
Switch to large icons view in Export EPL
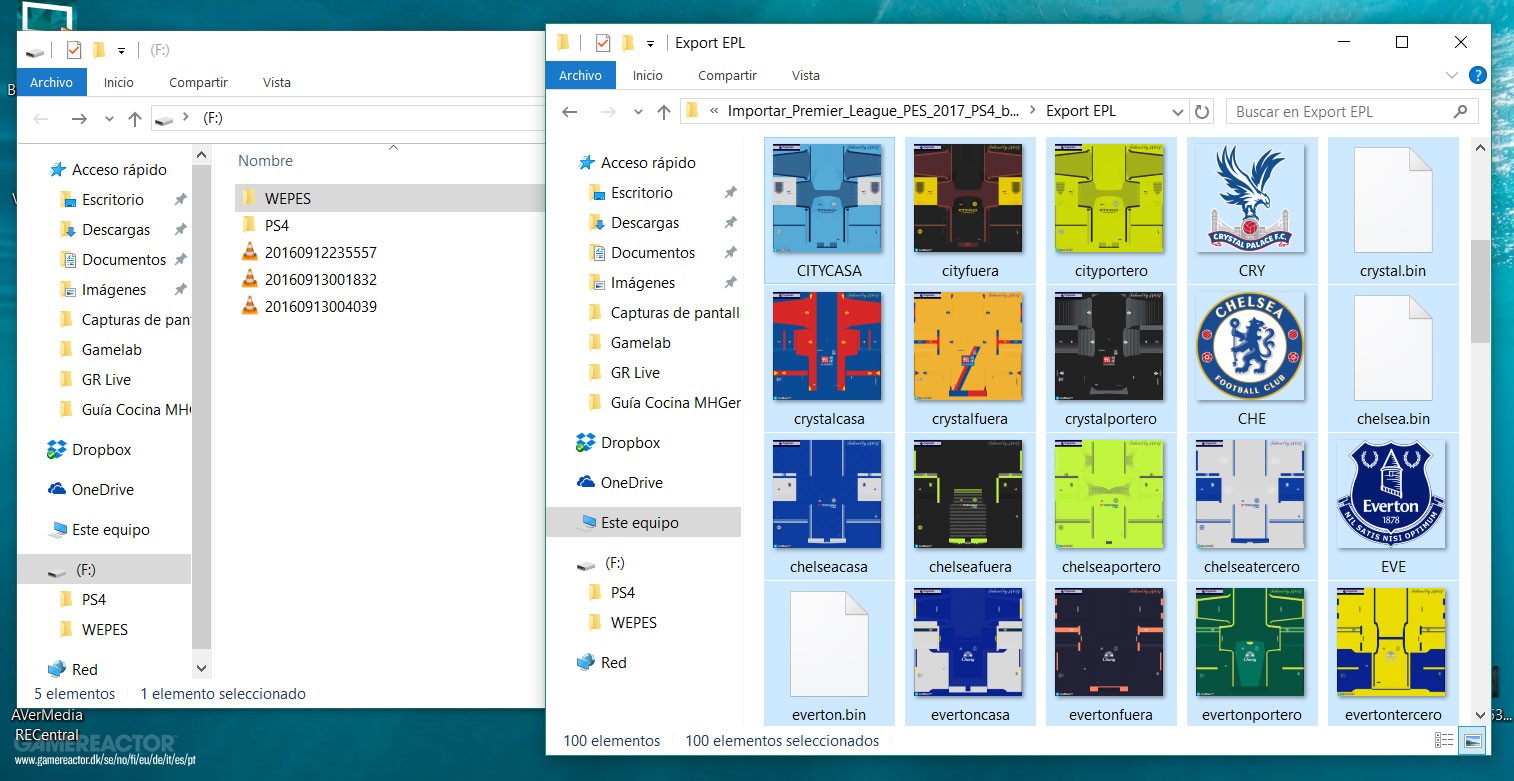pos(1472,741)
